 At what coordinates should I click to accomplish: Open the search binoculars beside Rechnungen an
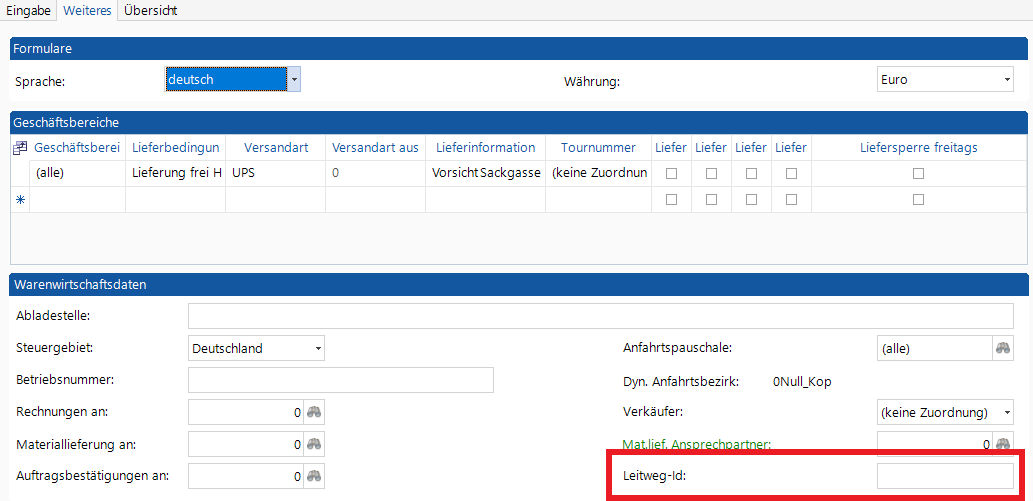(315, 412)
